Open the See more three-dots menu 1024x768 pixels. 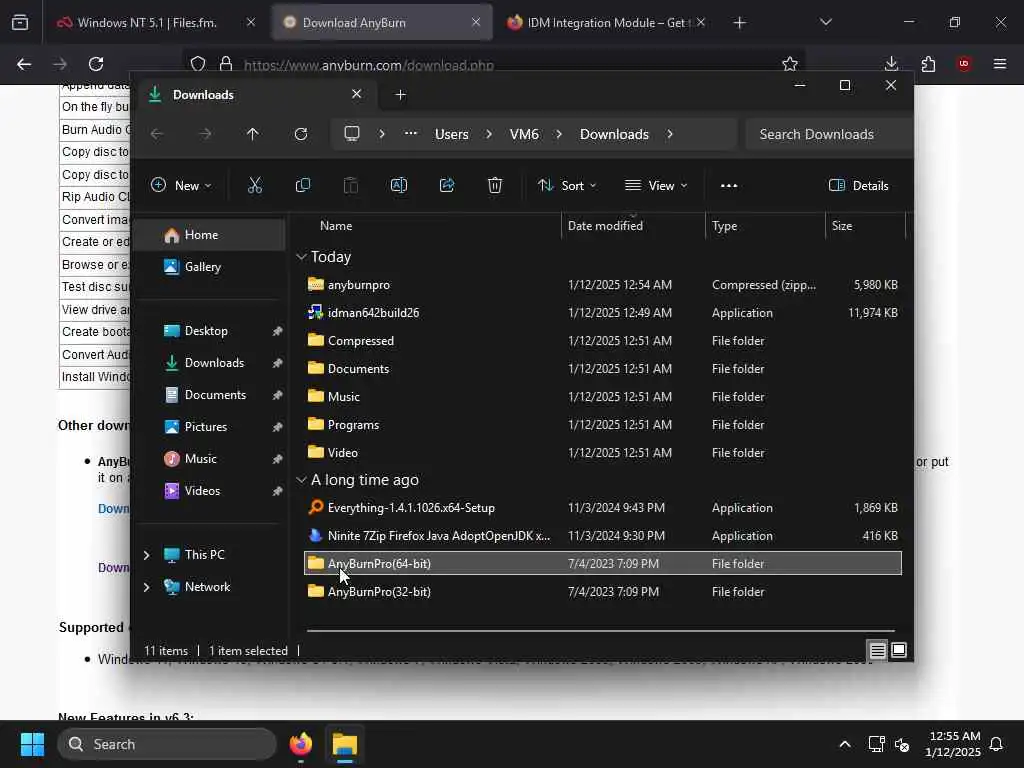point(729,185)
